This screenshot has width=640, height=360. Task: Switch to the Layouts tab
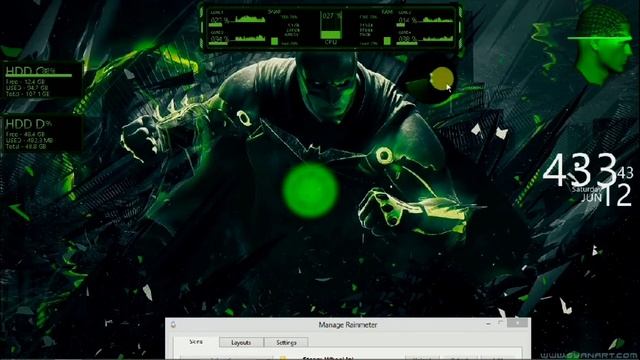tap(241, 342)
